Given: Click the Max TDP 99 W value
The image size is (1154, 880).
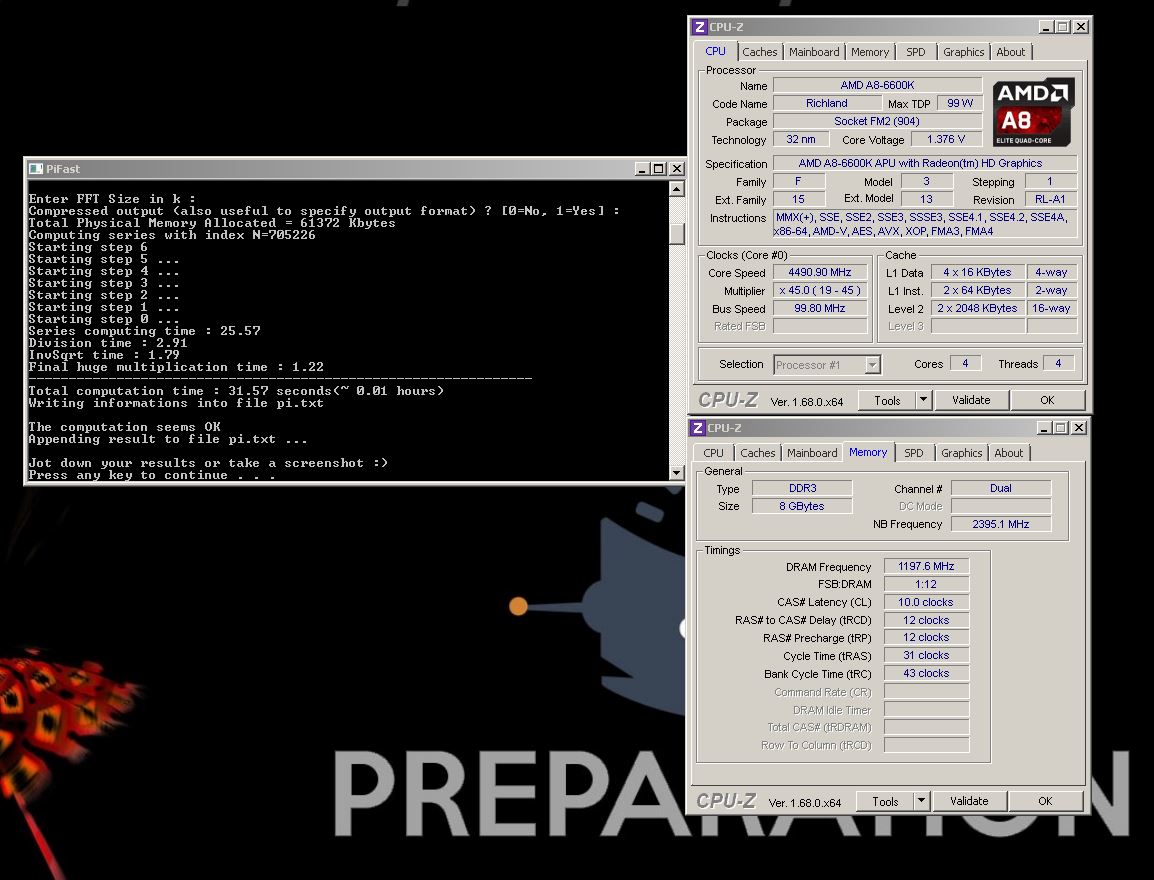Looking at the screenshot, I should pos(960,103).
